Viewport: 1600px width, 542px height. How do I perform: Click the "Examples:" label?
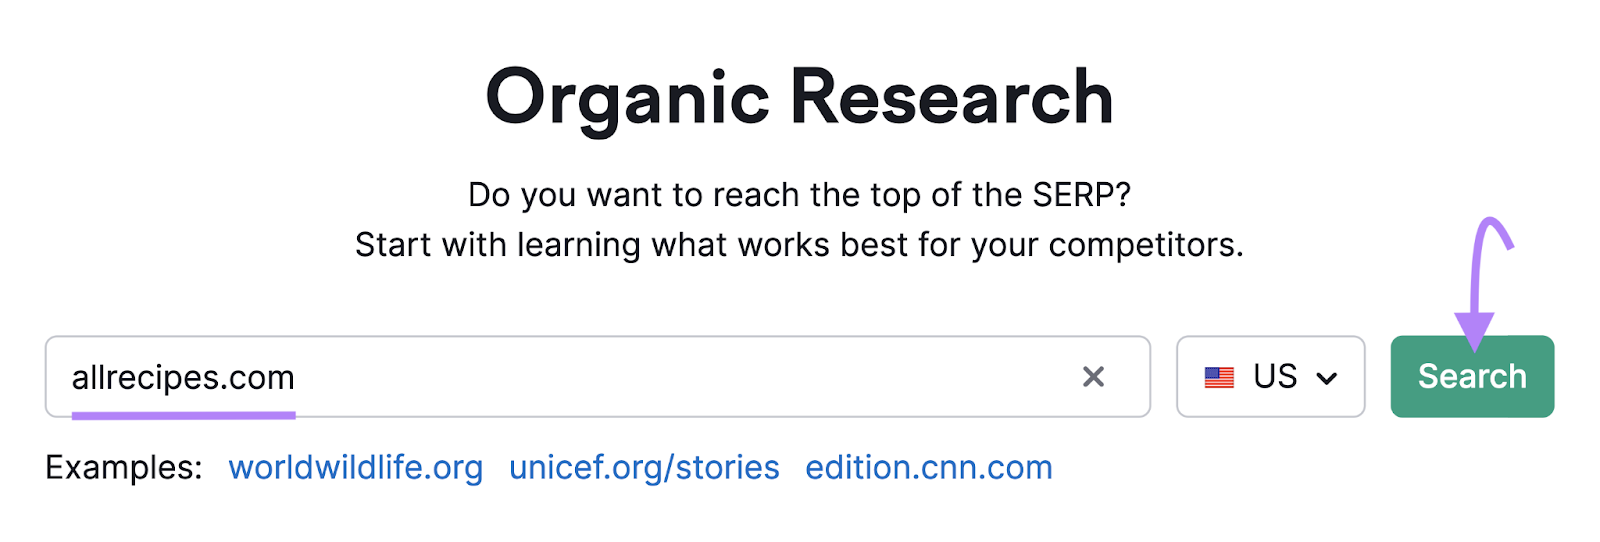[x=123, y=468]
